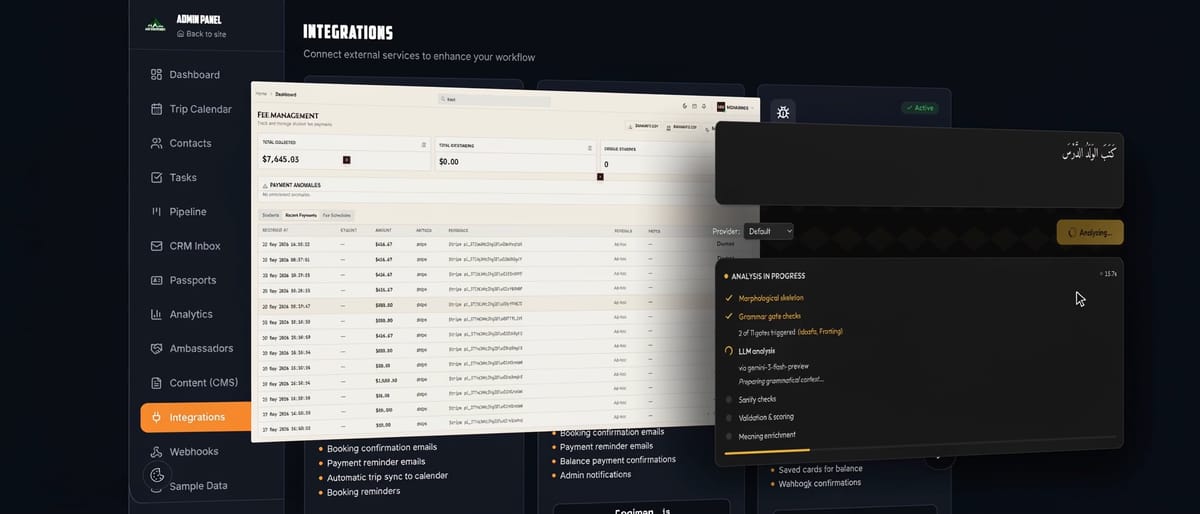
Task: Click the Dashboard grid icon
Action: click(x=156, y=74)
